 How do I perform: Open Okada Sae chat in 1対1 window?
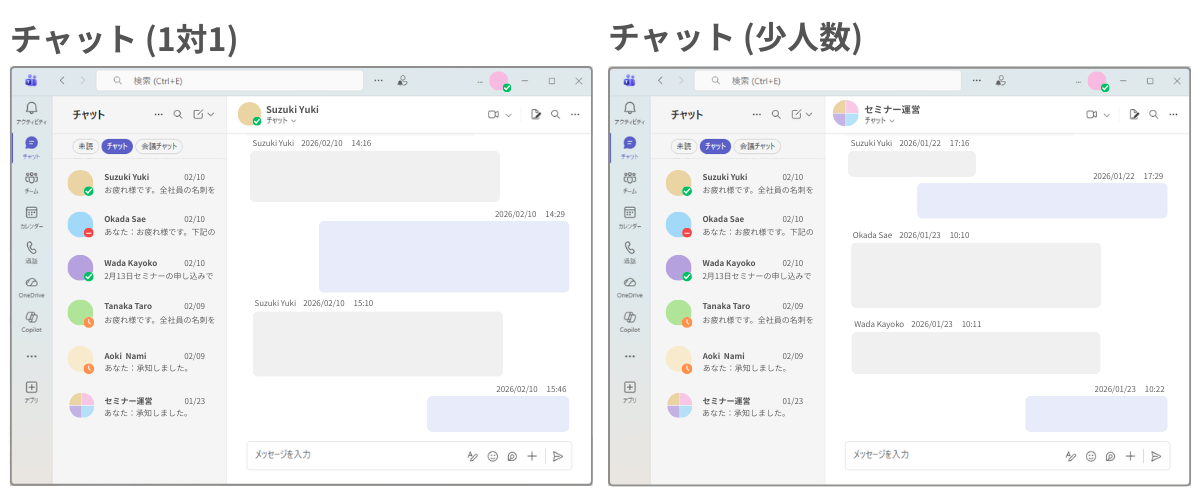(x=139, y=225)
